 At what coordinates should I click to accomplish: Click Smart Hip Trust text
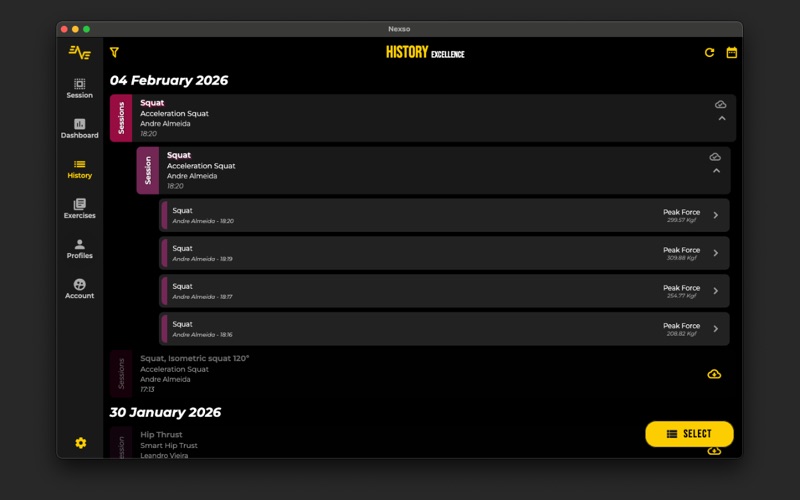(169, 445)
